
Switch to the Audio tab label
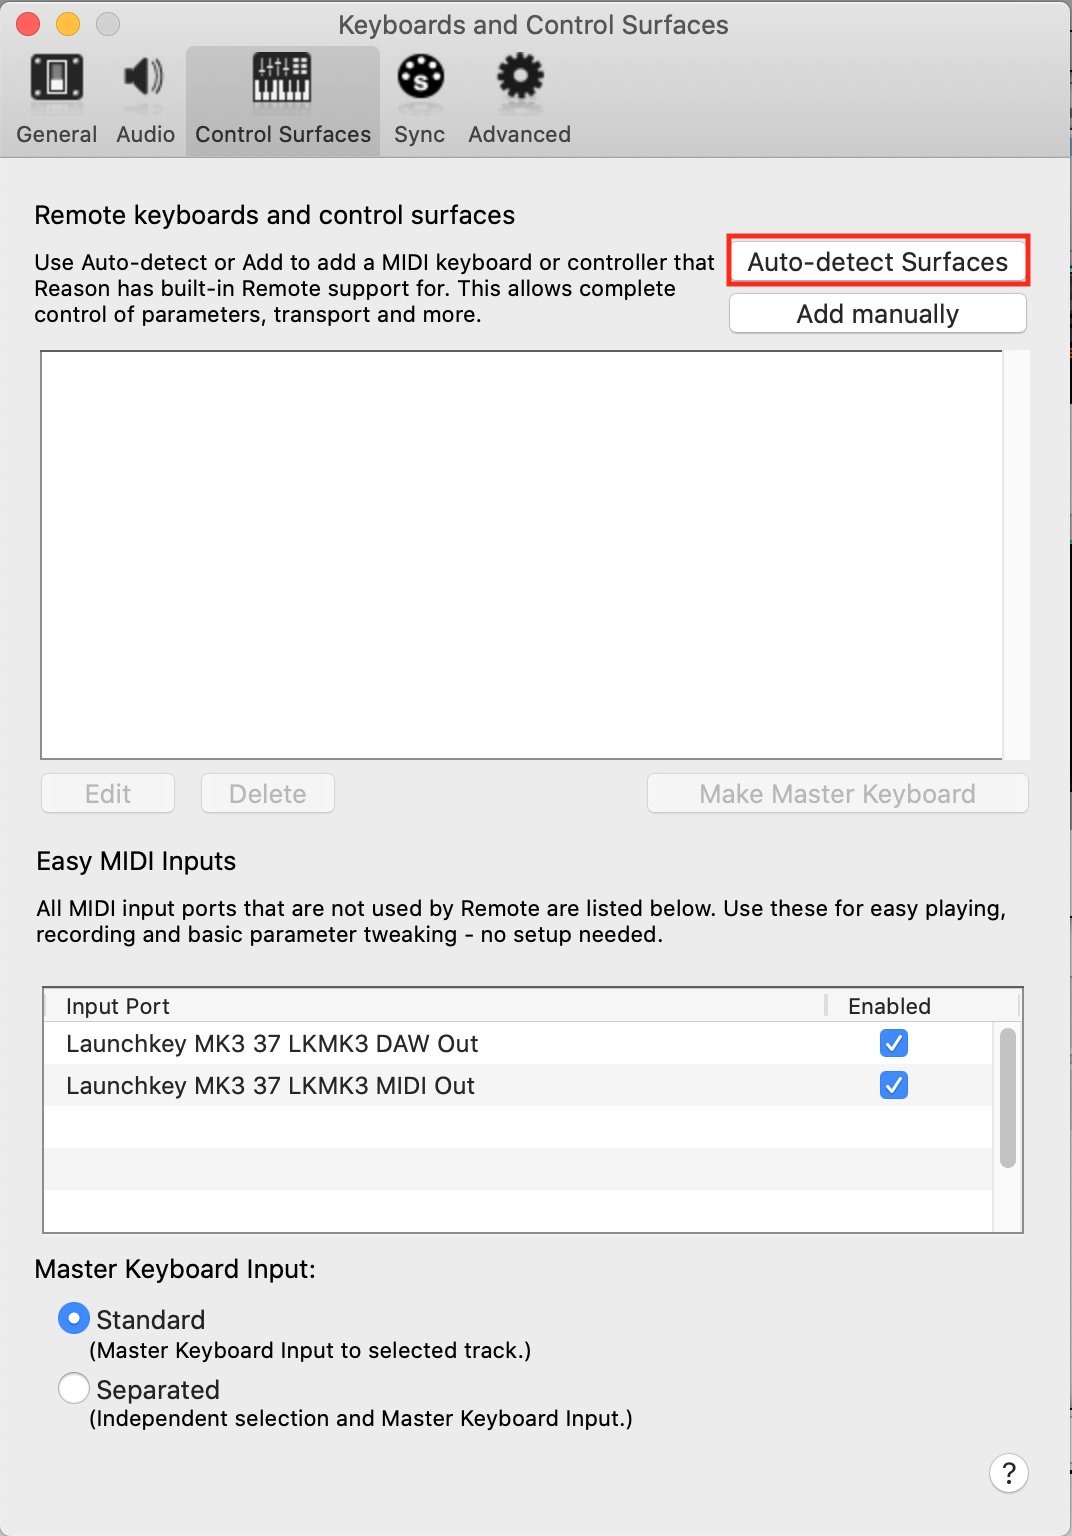click(145, 134)
